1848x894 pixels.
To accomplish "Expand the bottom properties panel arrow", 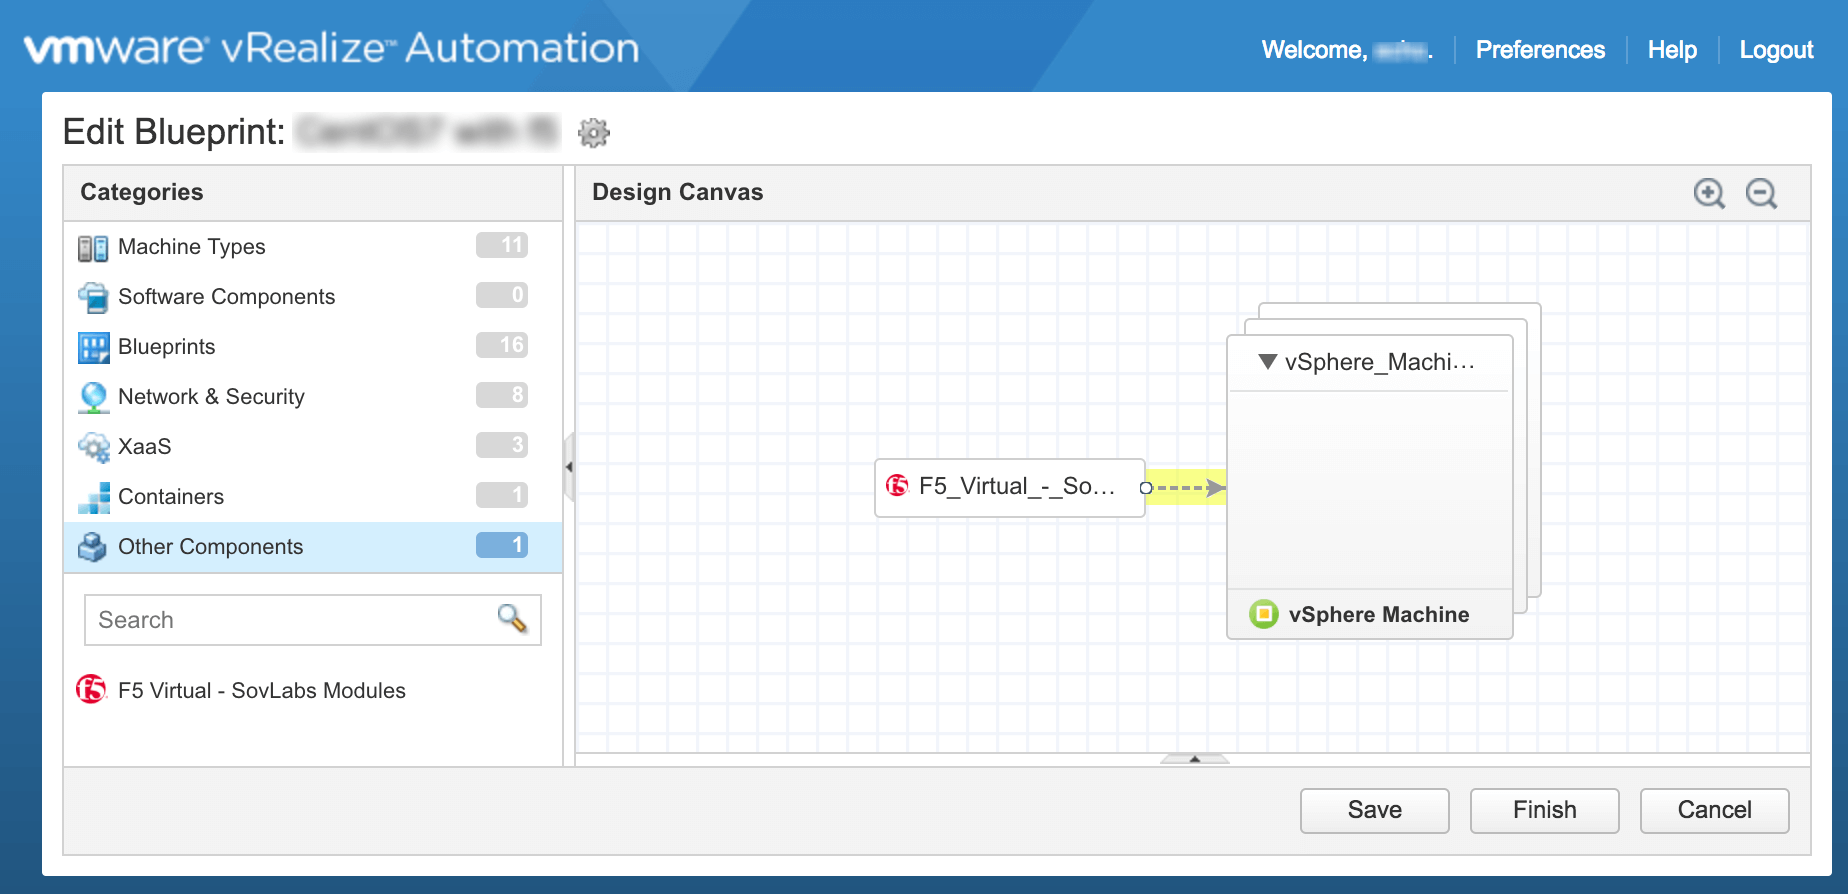I will click(1194, 759).
